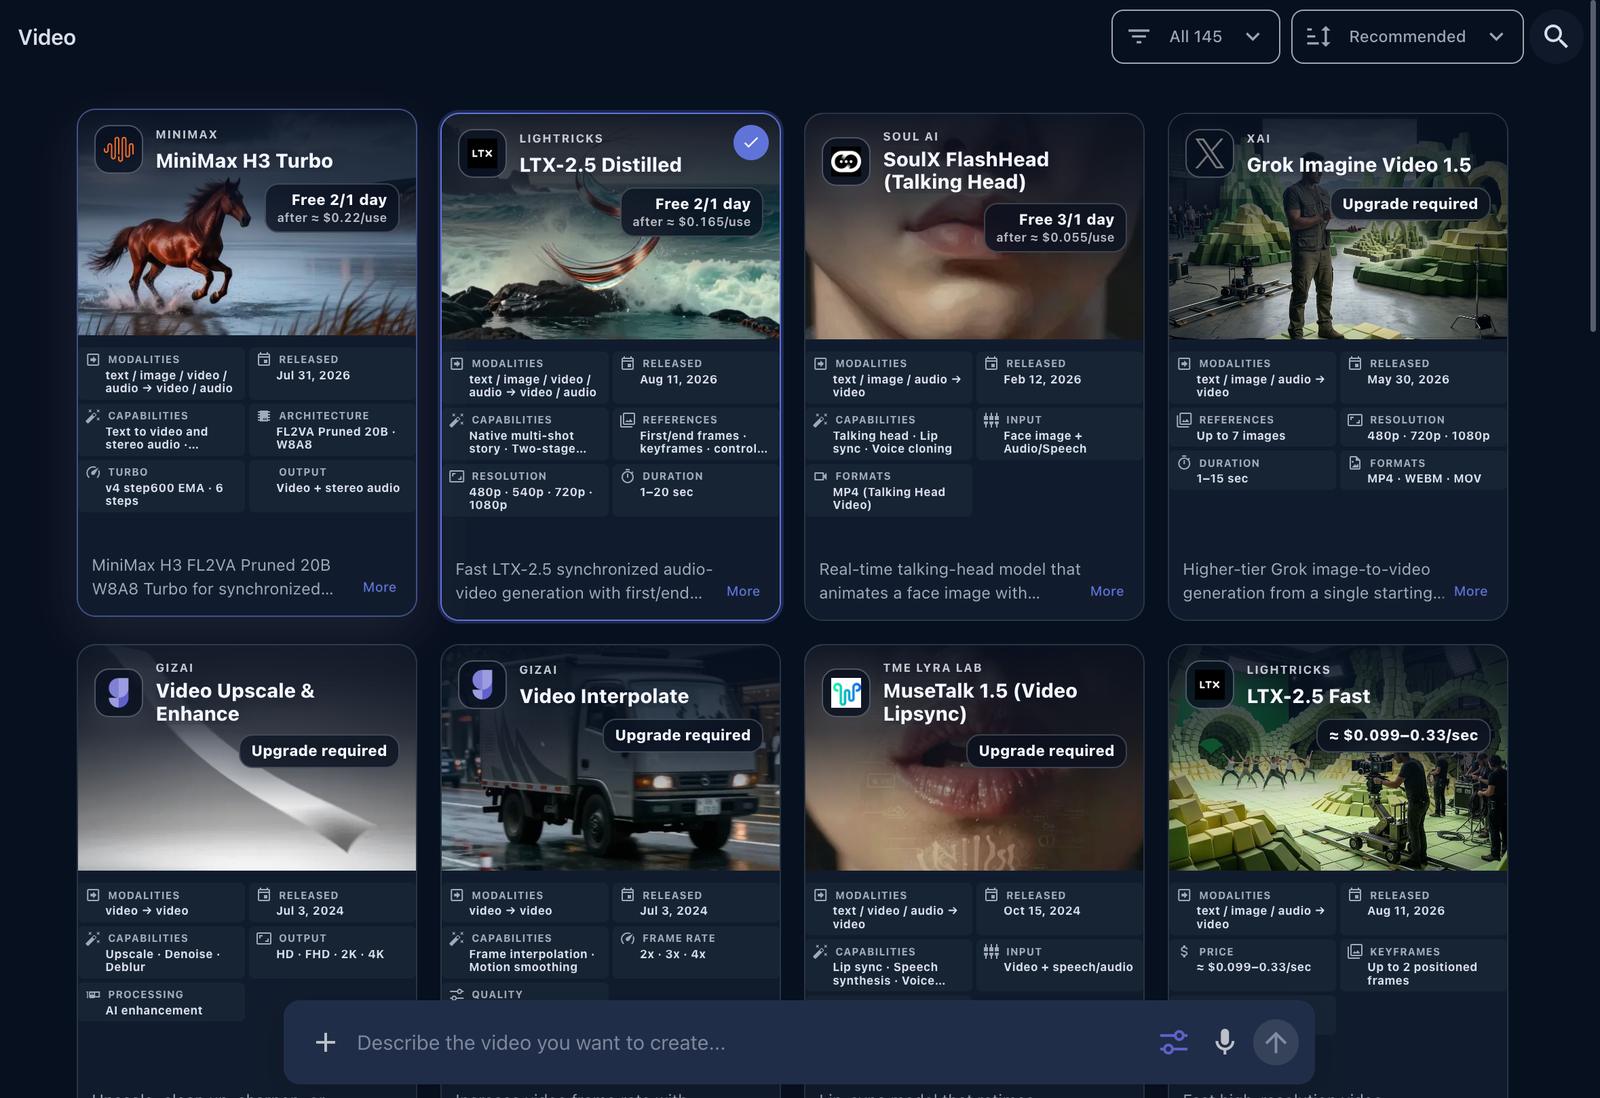Click the LTX logo on LTX-2.5 Distilled
The height and width of the screenshot is (1098, 1600).
483,153
